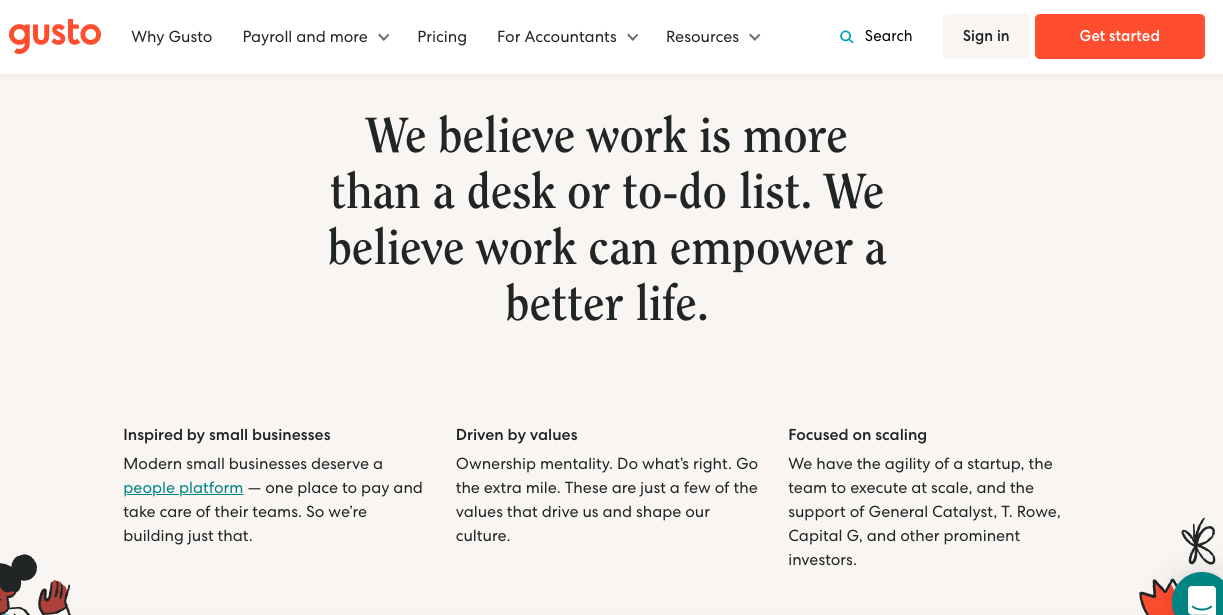Click the Get started button
1223x615 pixels.
click(x=1120, y=36)
